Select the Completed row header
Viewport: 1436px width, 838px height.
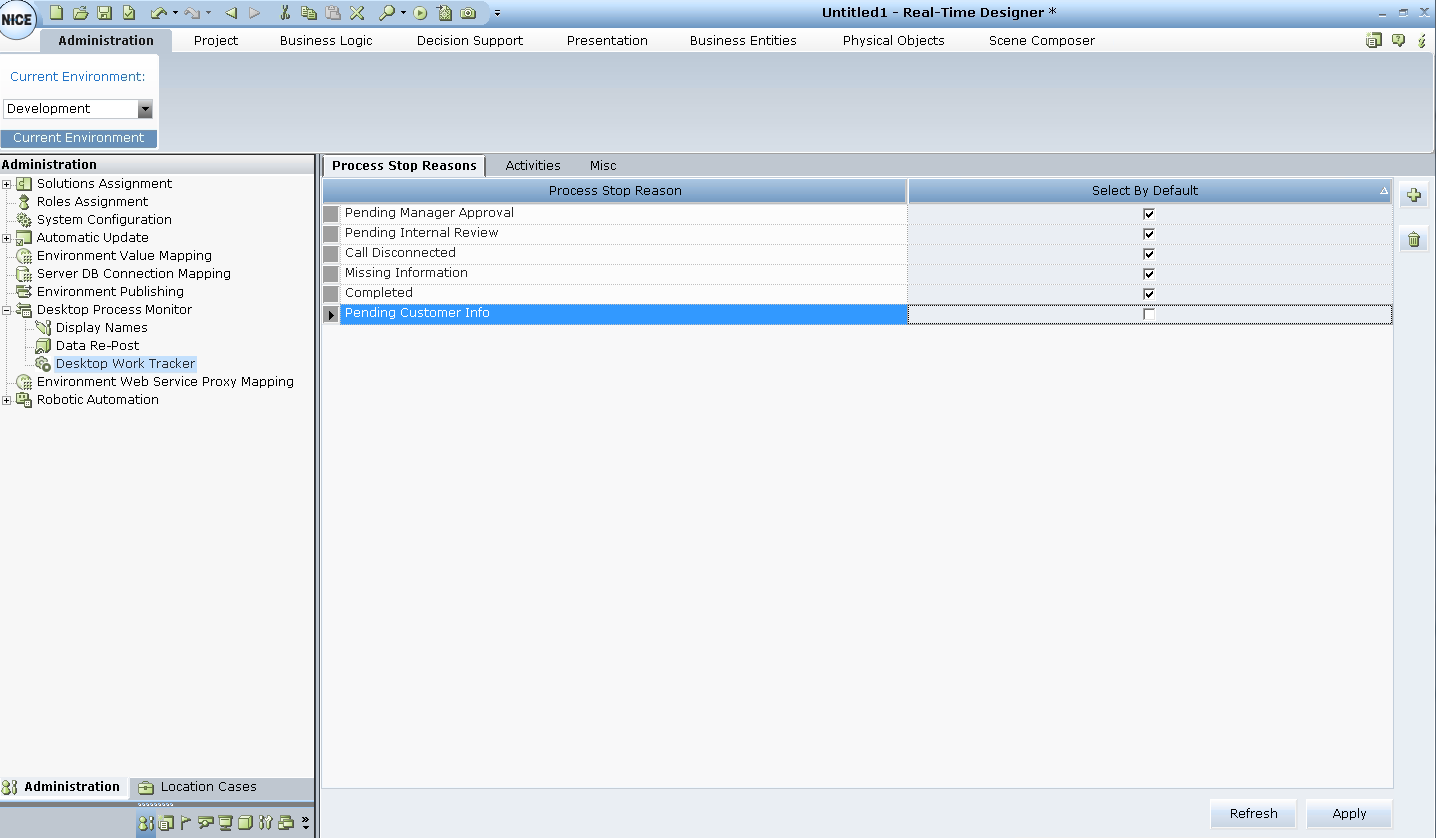331,294
